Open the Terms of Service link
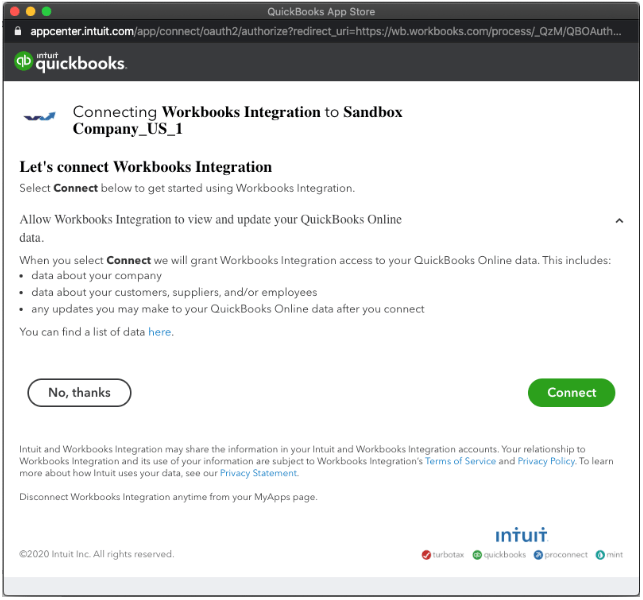Screen dimensions: 643x600 pos(460,461)
